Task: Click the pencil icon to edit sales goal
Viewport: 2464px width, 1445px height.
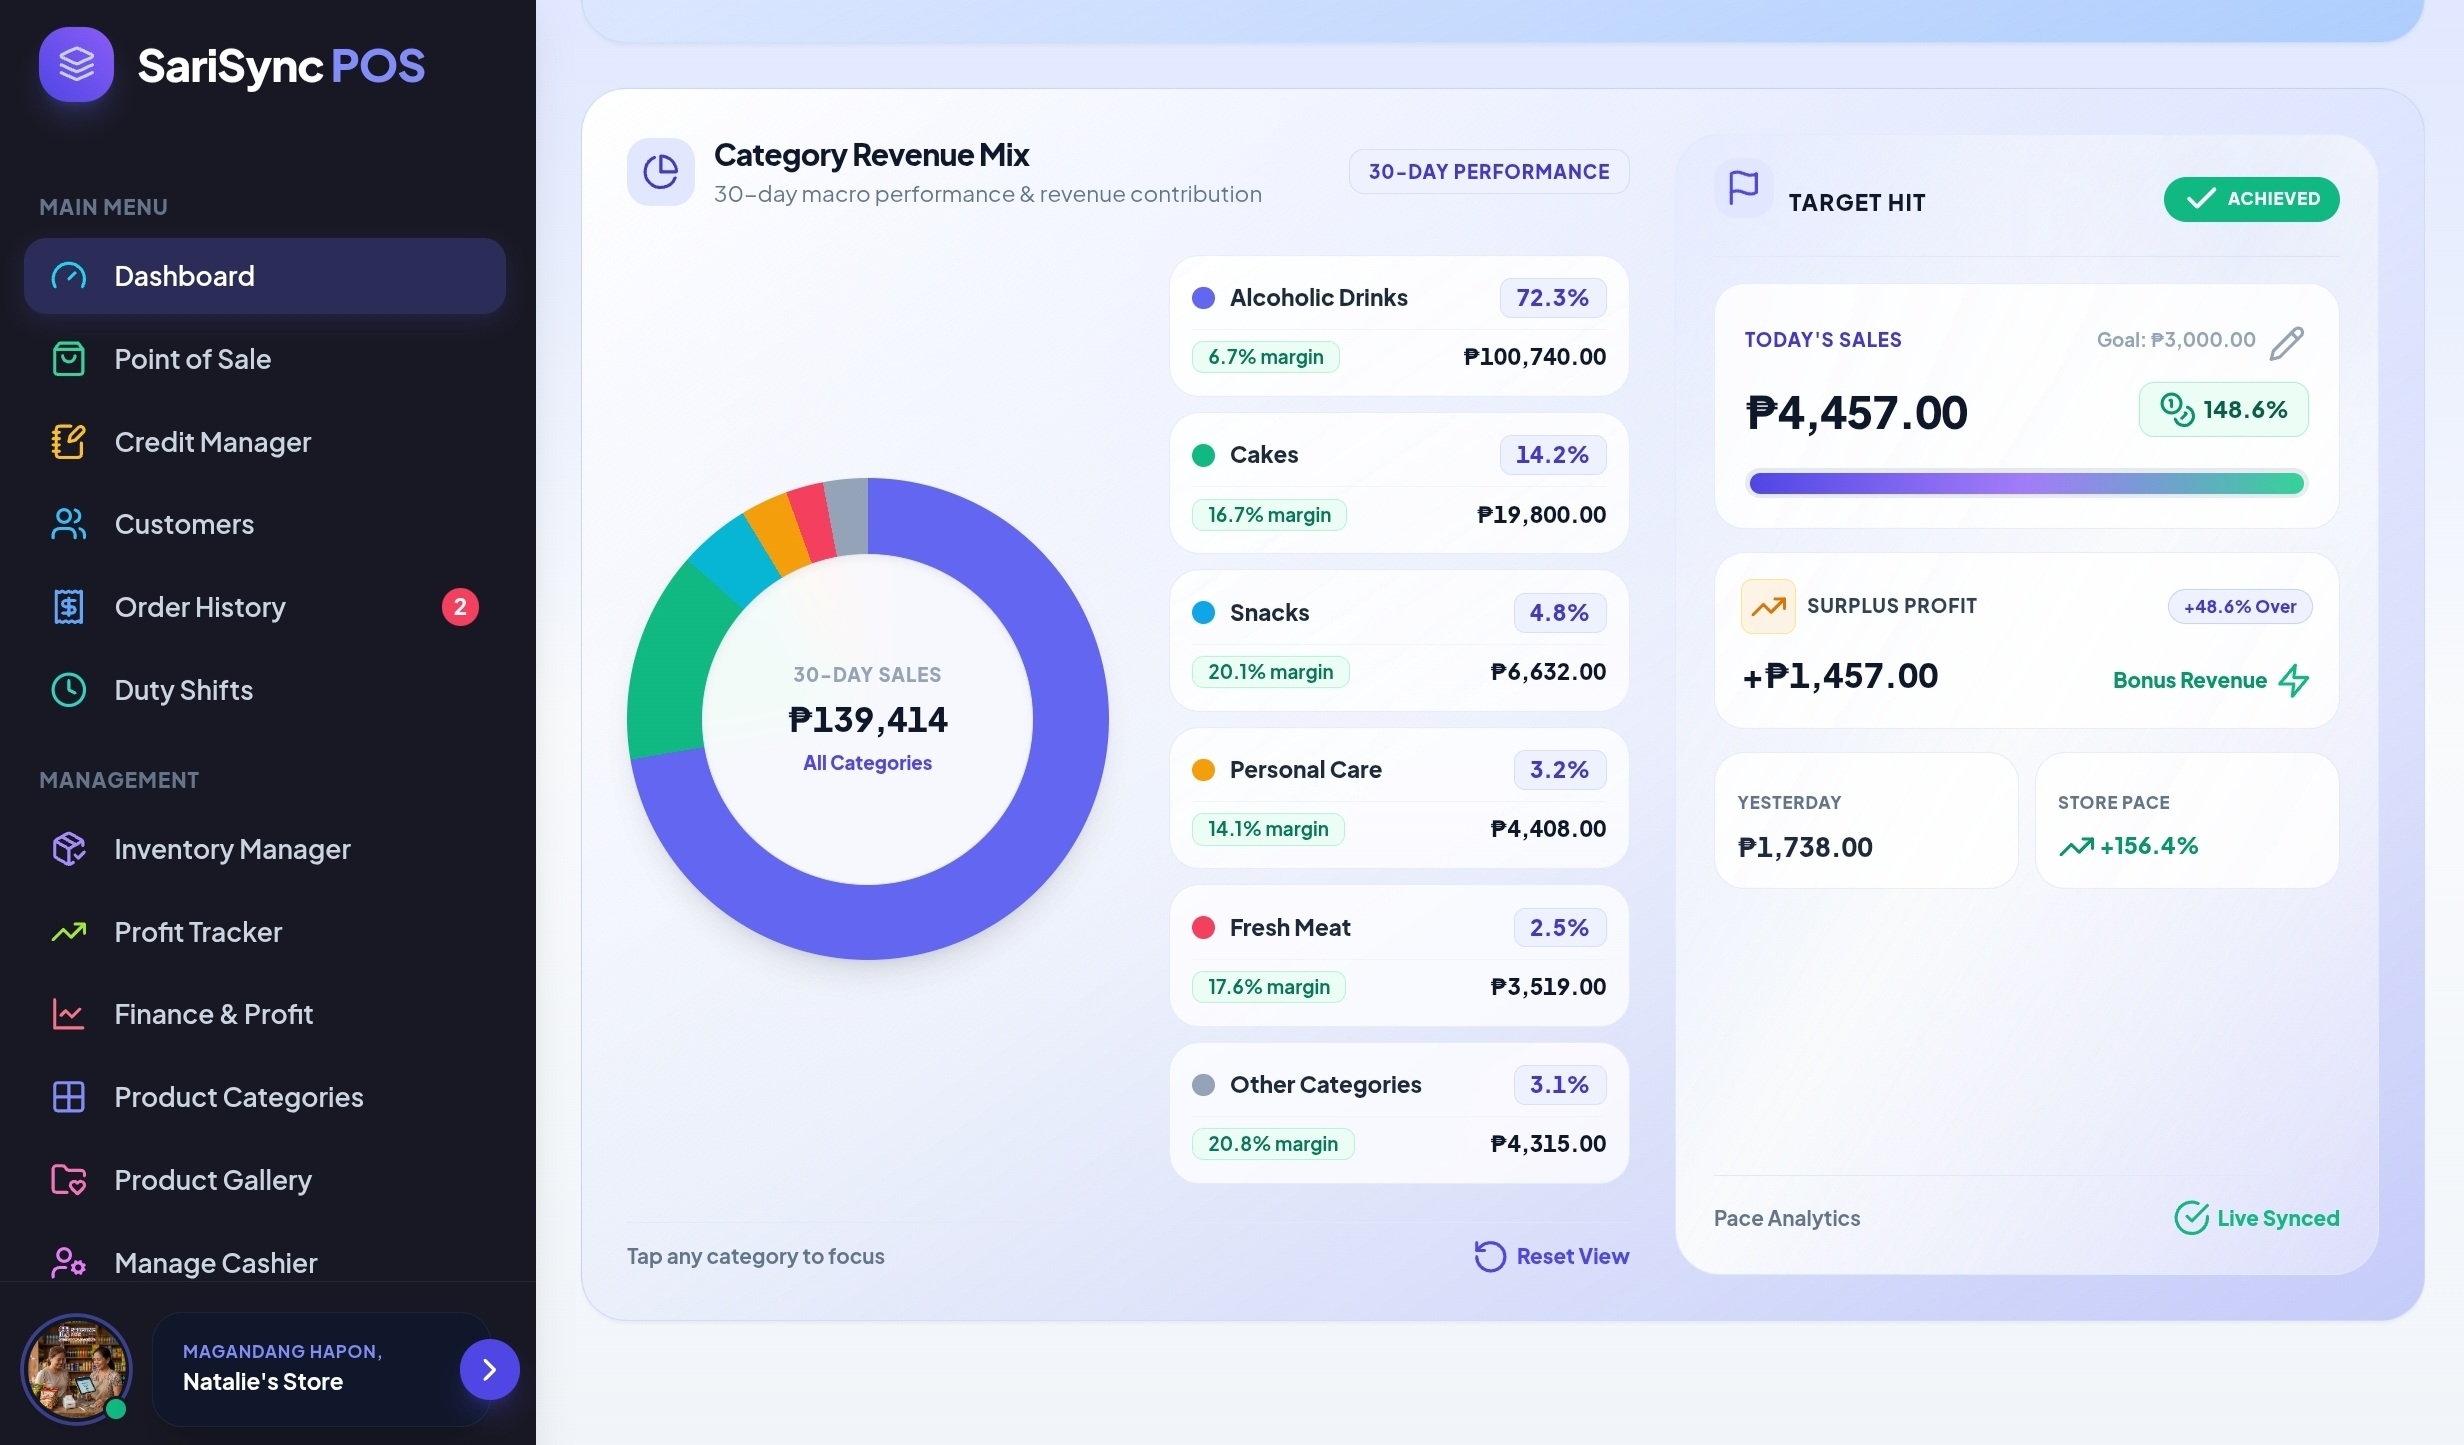Action: 2287,343
